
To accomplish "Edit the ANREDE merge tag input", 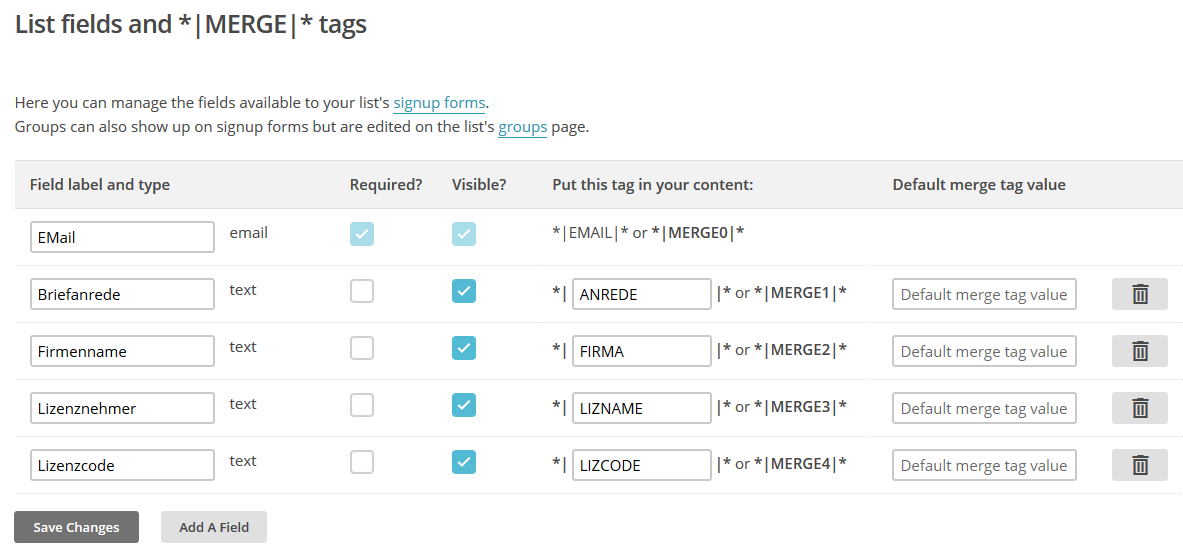I will pos(641,294).
